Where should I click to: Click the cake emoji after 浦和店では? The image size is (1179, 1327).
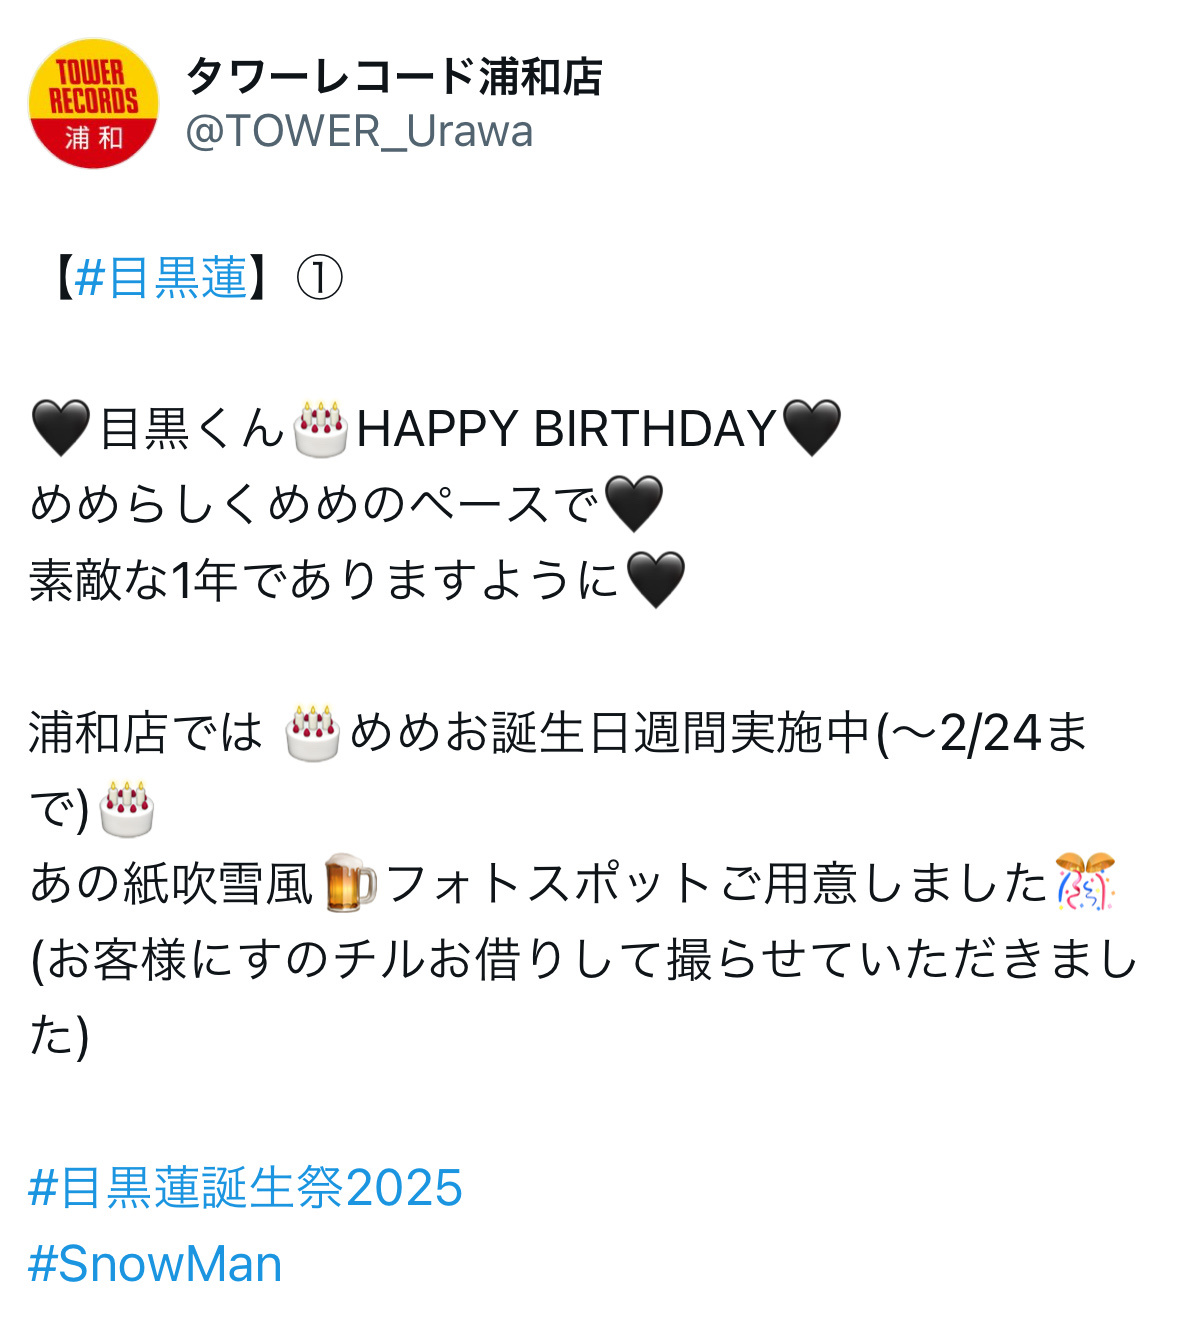tap(313, 733)
